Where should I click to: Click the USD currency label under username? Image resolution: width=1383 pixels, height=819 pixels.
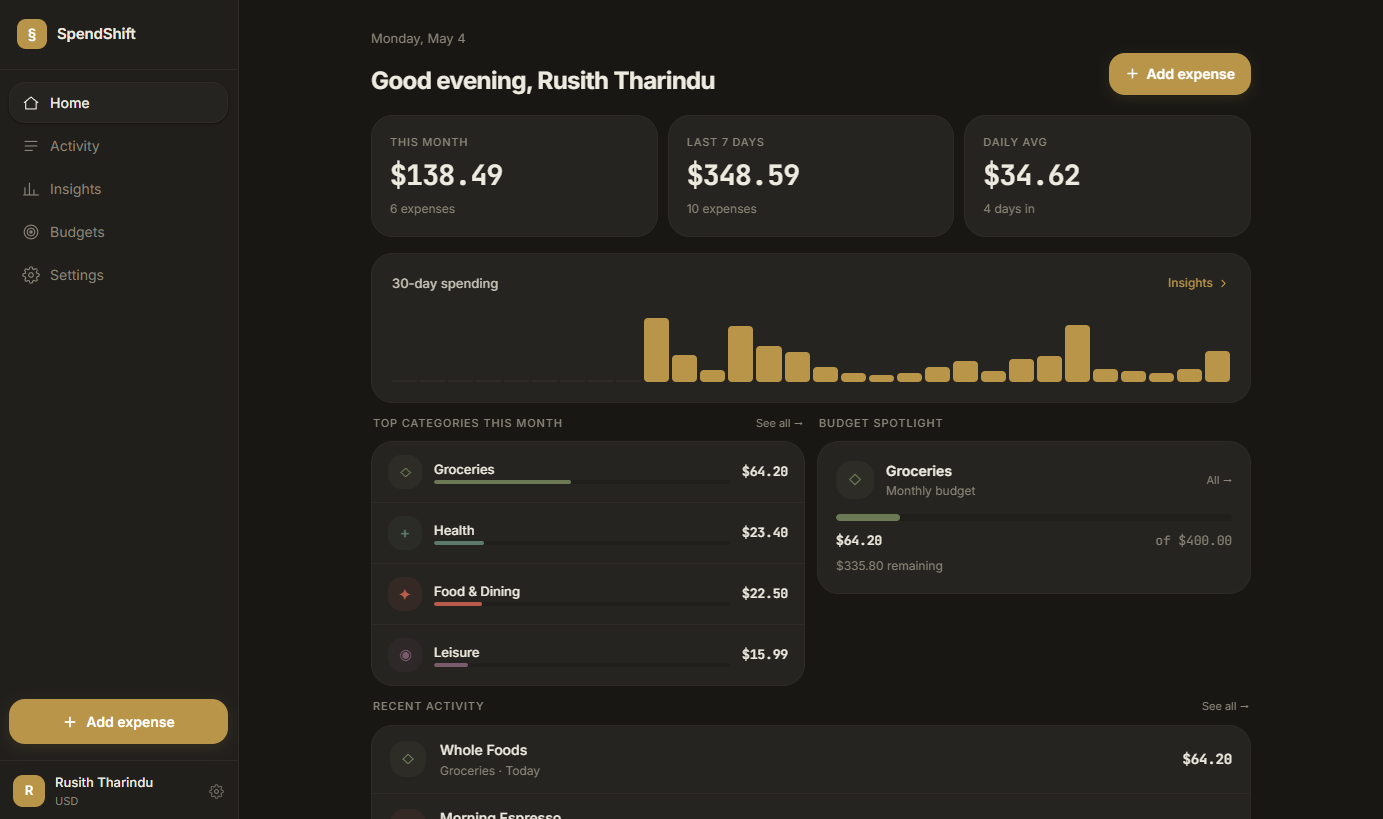[x=67, y=801]
